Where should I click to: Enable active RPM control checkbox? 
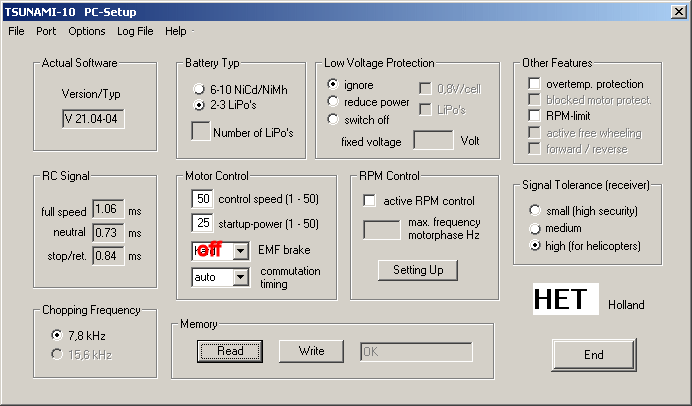tap(369, 200)
